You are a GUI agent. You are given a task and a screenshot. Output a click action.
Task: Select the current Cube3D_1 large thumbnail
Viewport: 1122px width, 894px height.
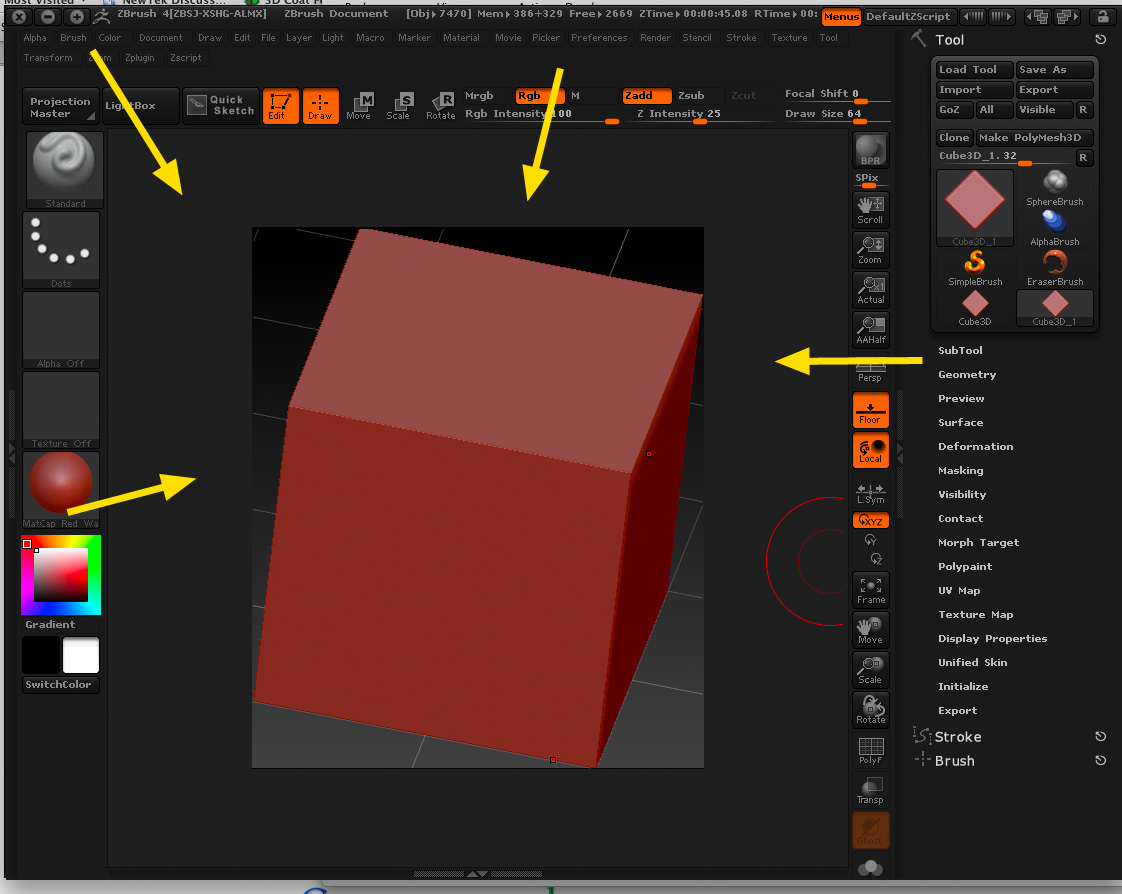[x=975, y=208]
